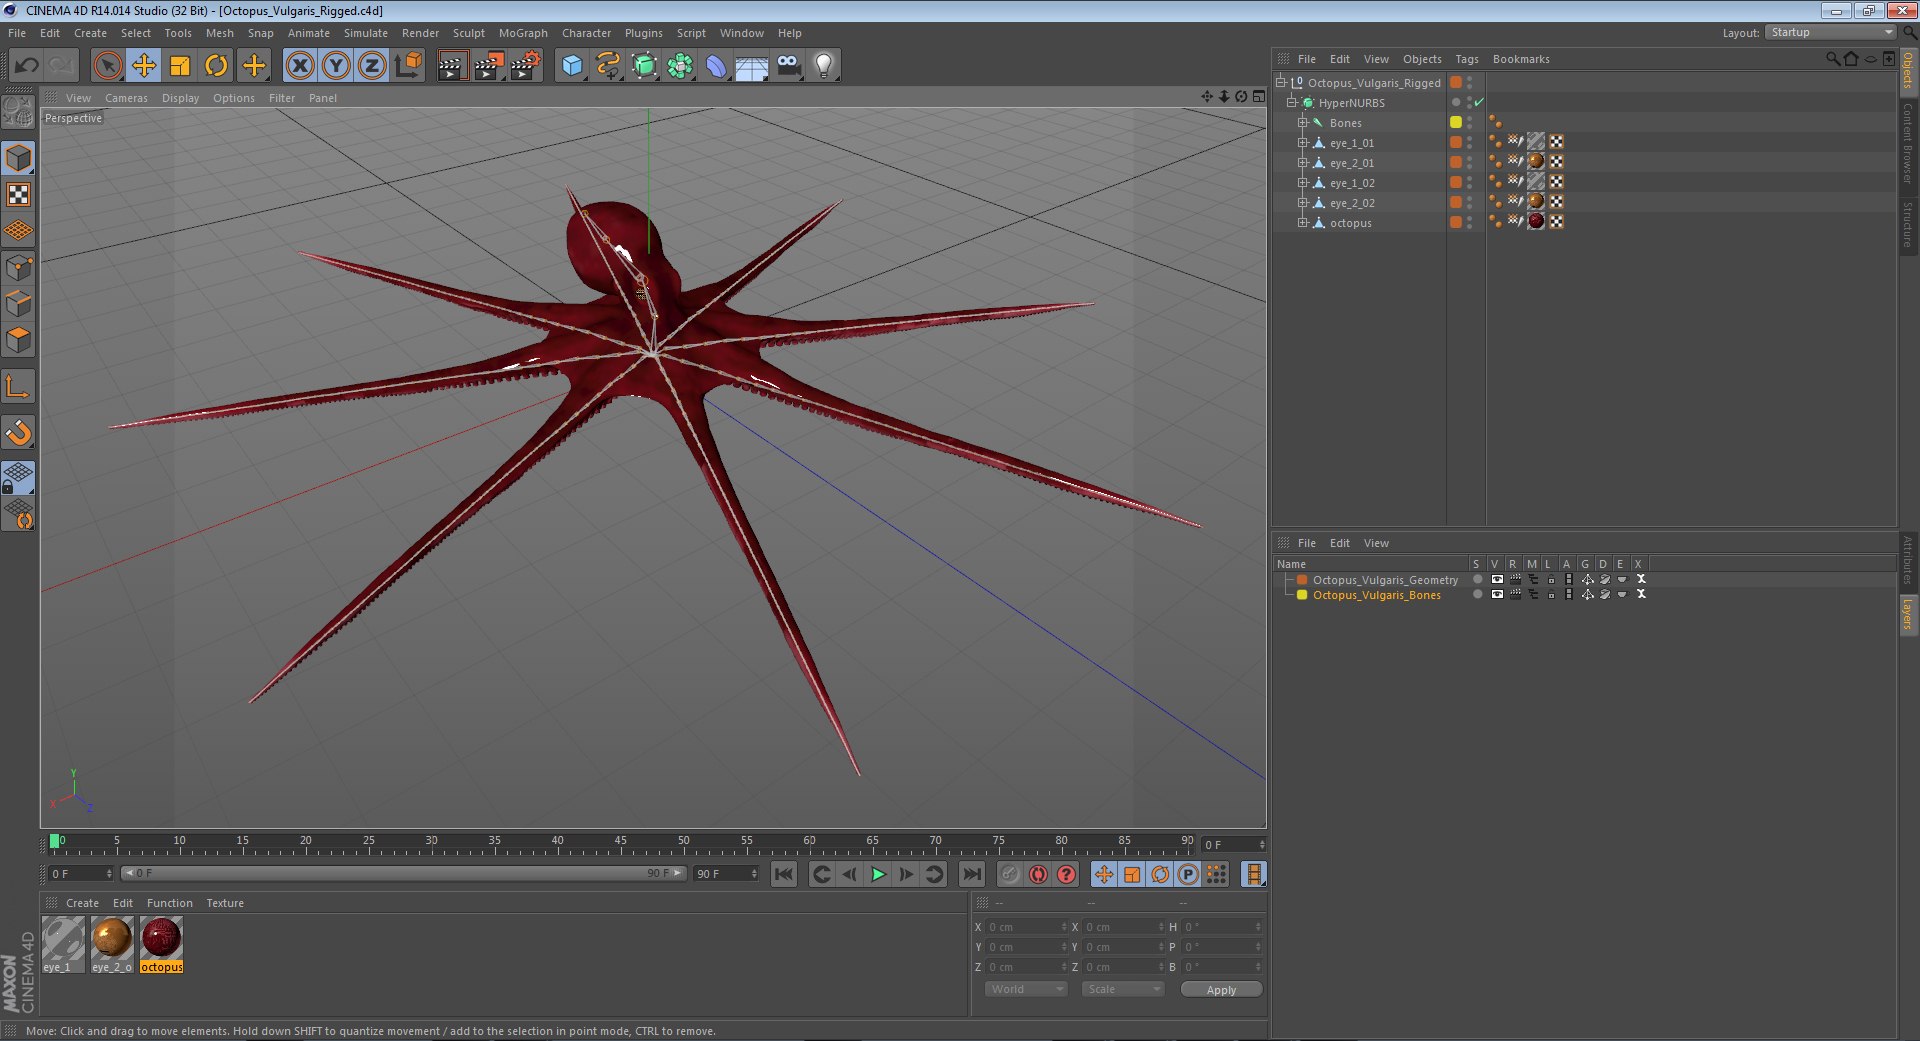Select the Texture mode icon
1920x1041 pixels.
[18, 195]
